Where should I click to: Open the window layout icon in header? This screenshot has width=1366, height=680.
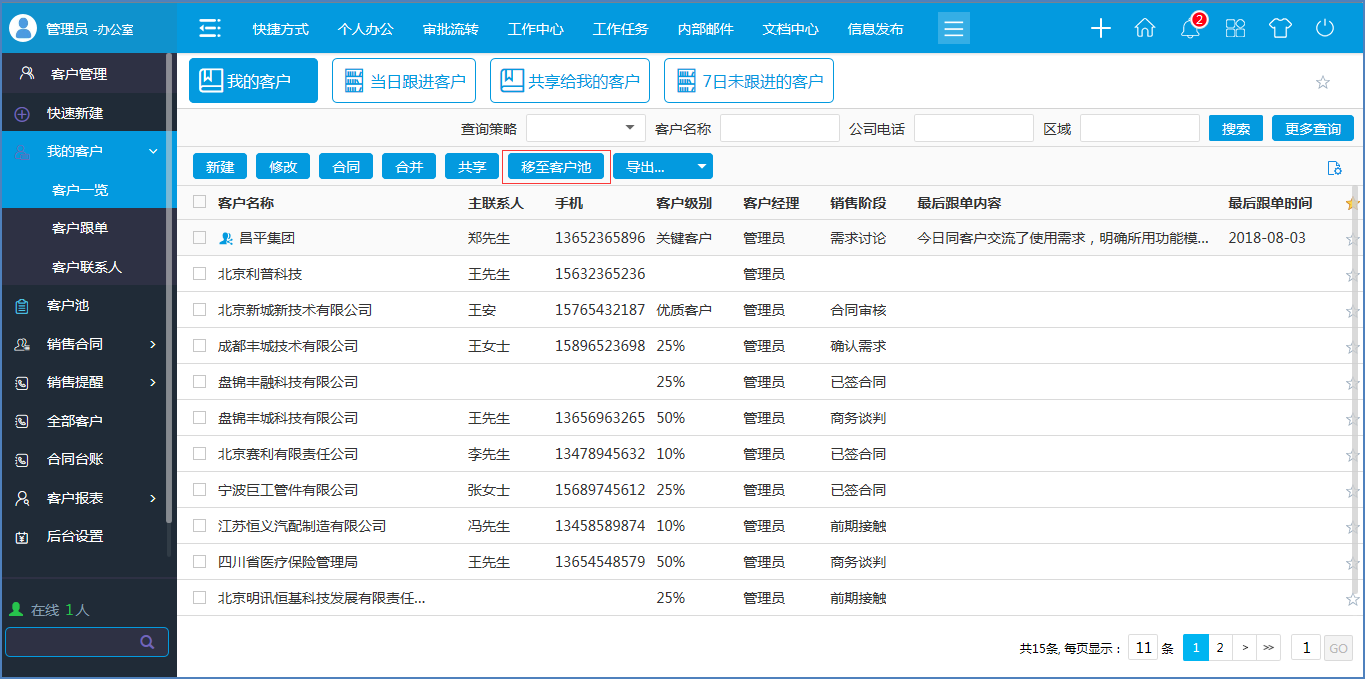(1236, 29)
